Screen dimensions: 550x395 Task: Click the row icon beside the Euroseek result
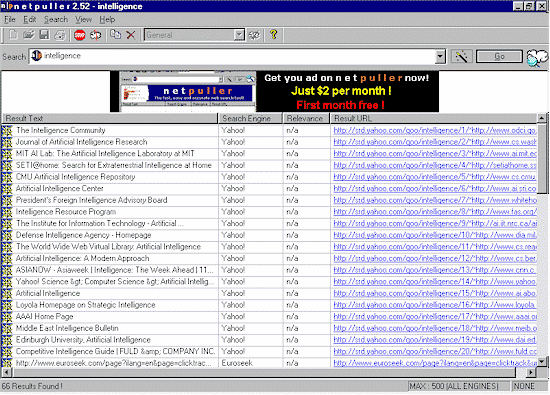[7, 363]
